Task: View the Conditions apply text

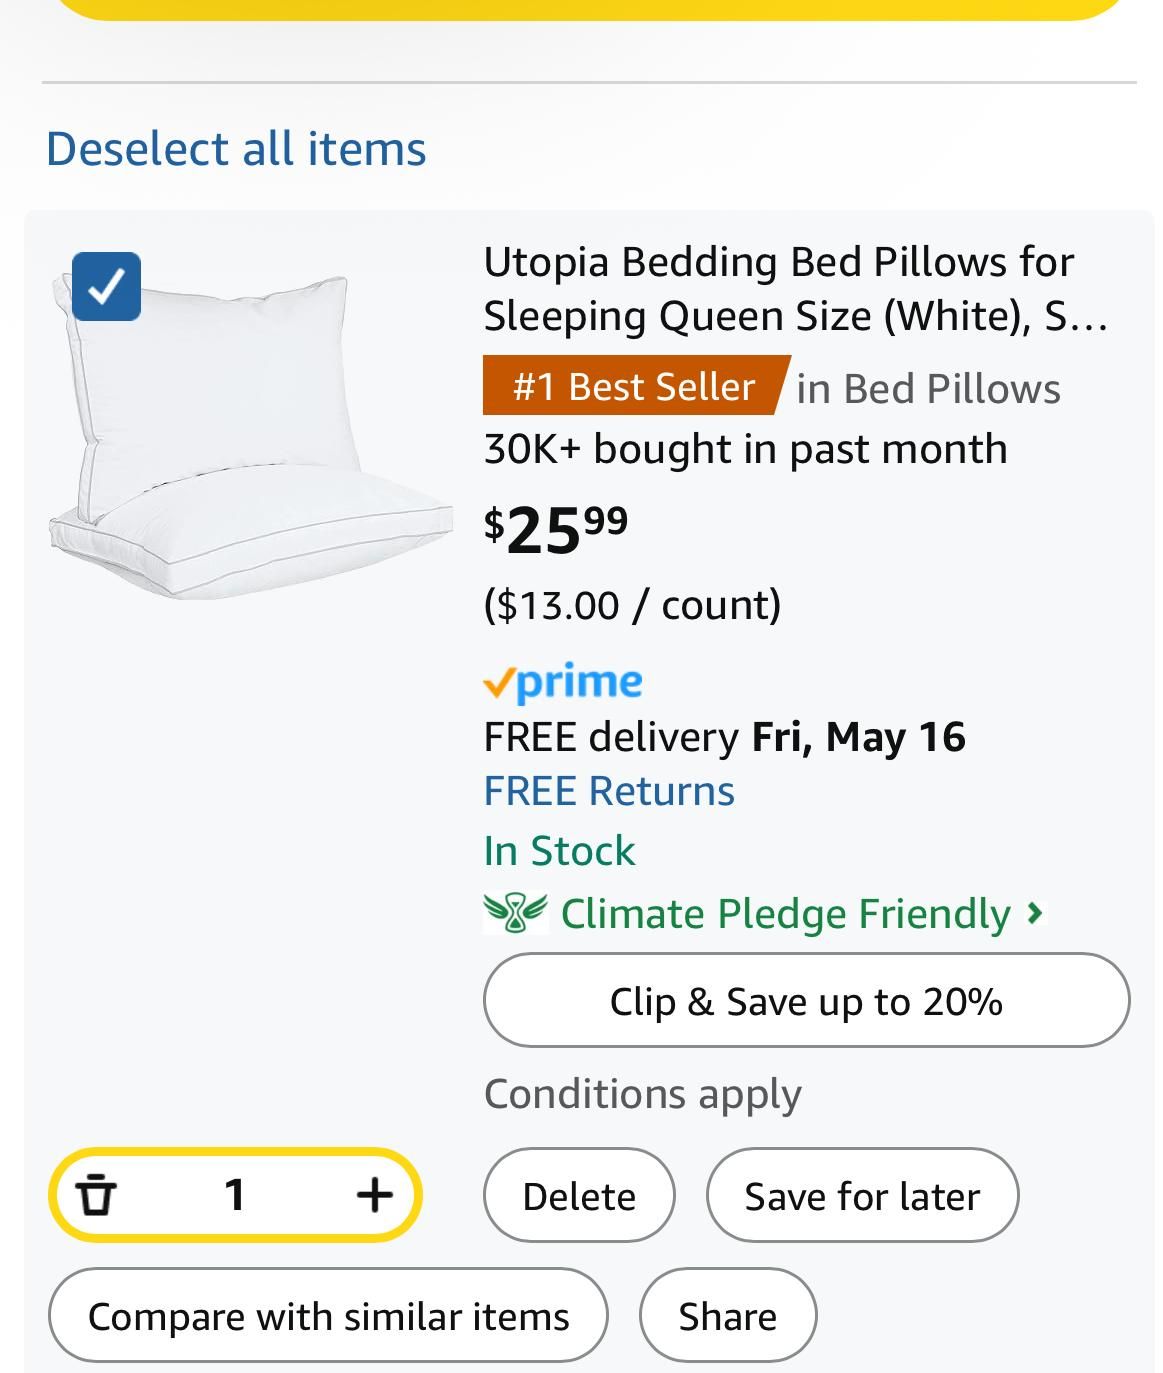Action: tap(642, 1094)
